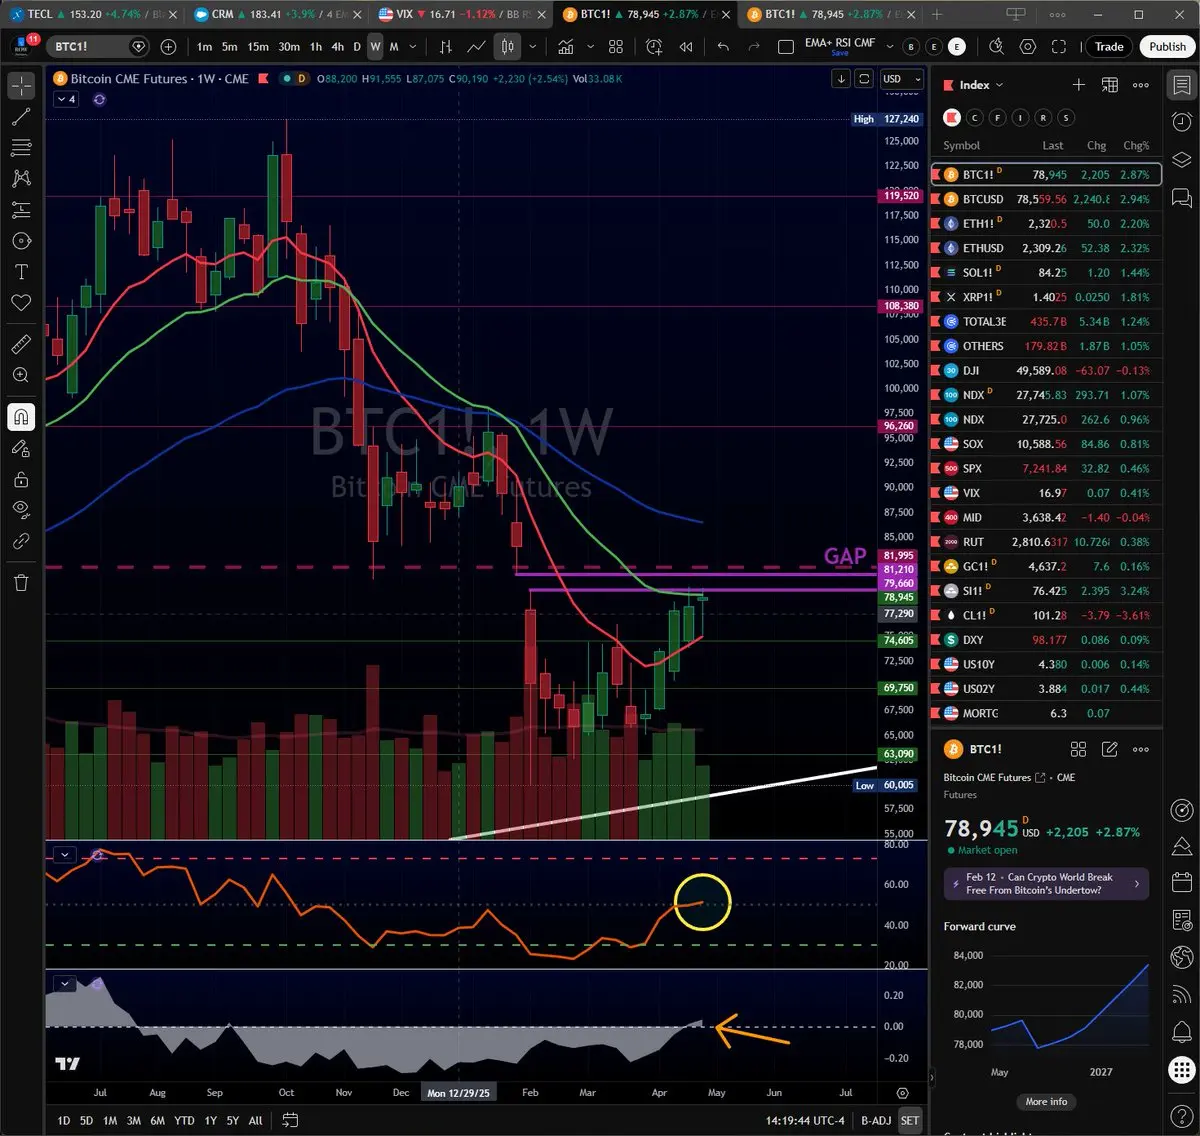Filter watchlist by red flag color
Screen dimensions: 1200x1136
tap(952, 118)
